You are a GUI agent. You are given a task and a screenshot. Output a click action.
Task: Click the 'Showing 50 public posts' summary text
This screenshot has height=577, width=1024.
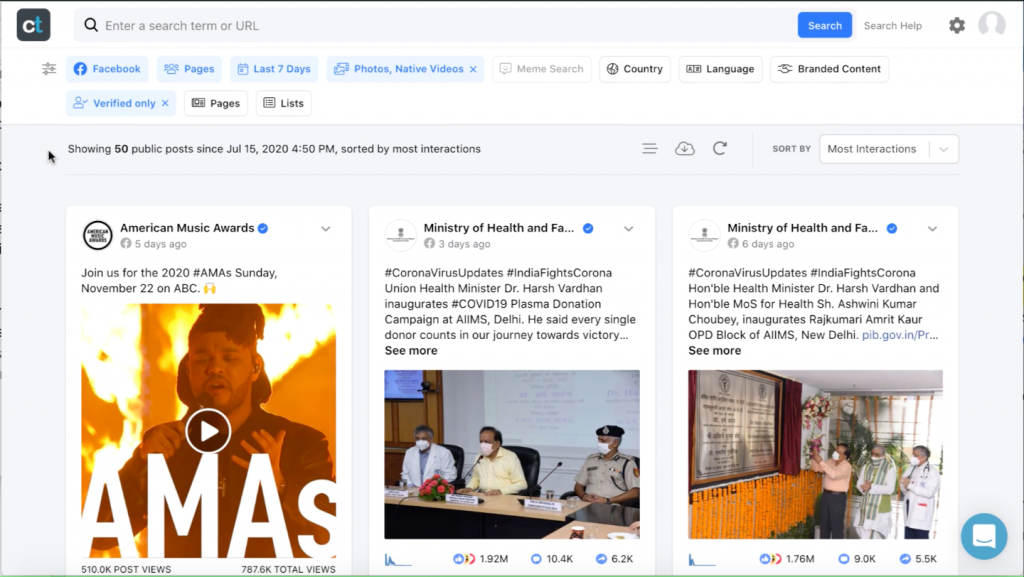(x=274, y=149)
